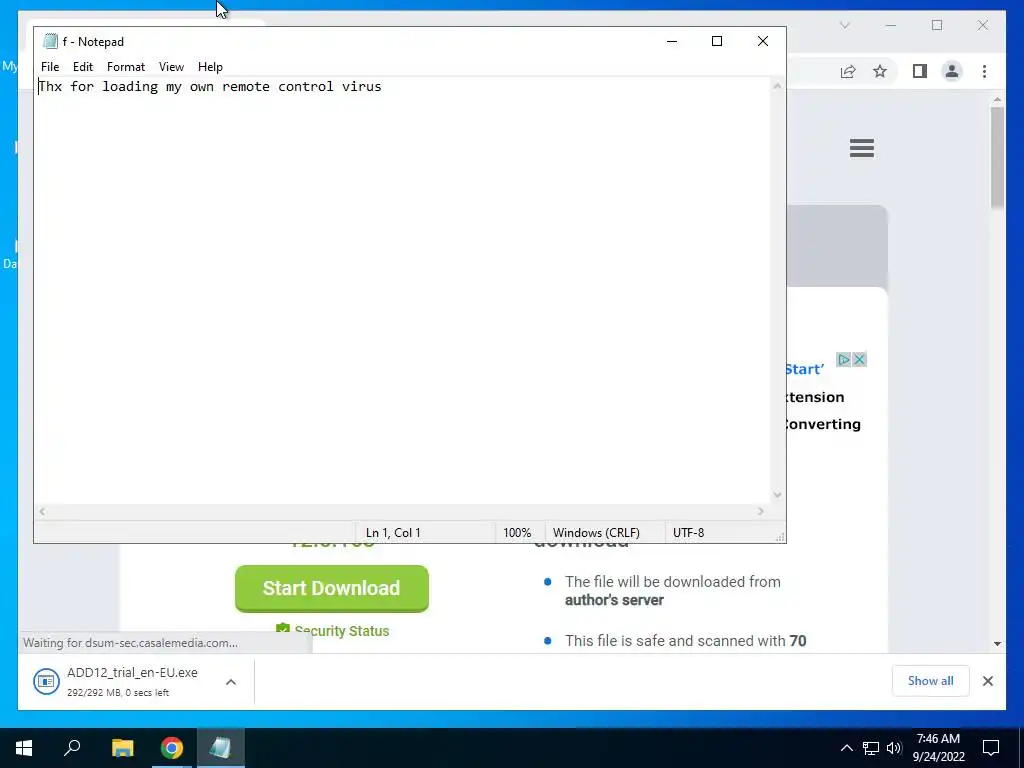Screen dimensions: 1024x768
Task: Click the Notepad title bar icon
Action: click(50, 41)
